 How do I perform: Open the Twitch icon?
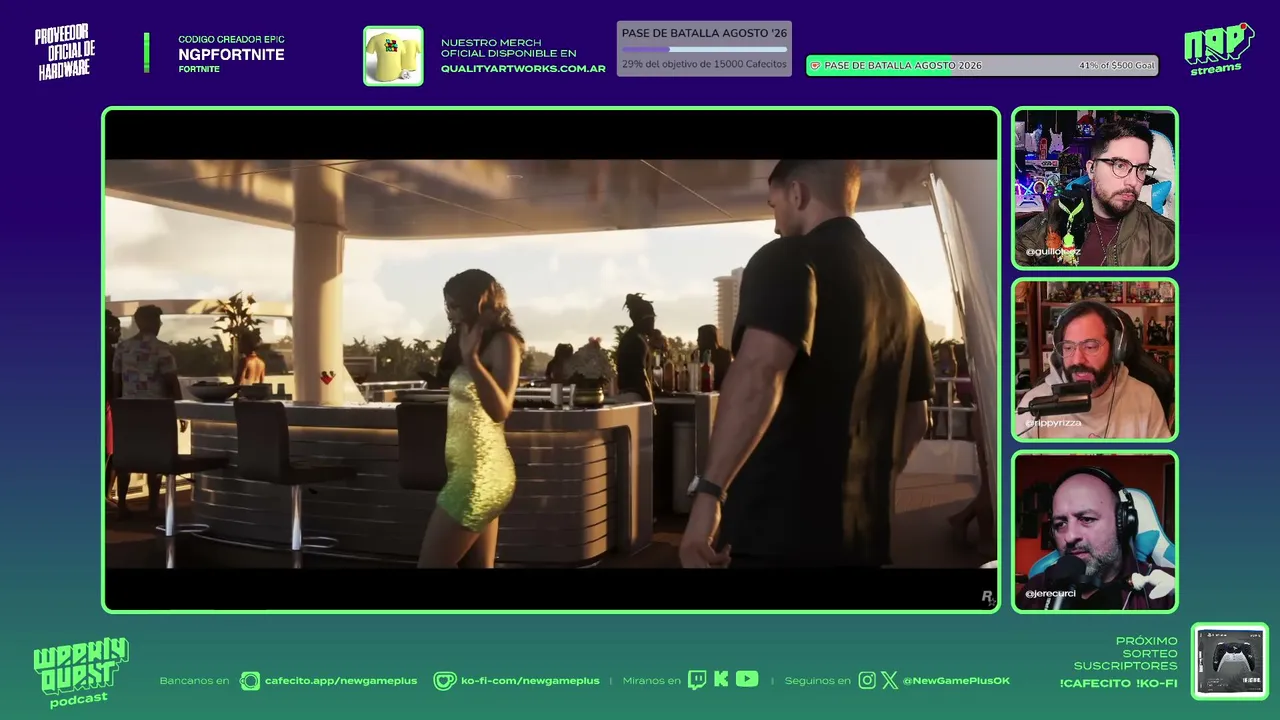click(x=697, y=680)
